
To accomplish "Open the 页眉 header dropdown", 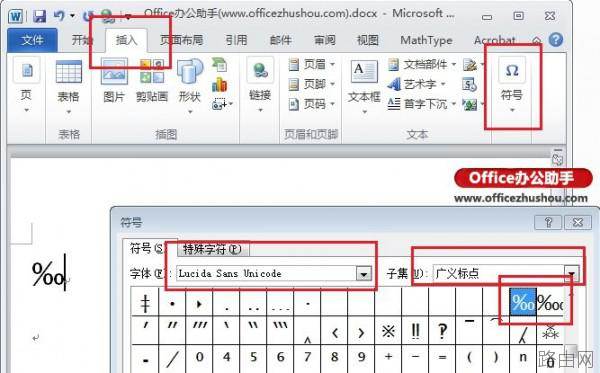I will pyautogui.click(x=311, y=64).
